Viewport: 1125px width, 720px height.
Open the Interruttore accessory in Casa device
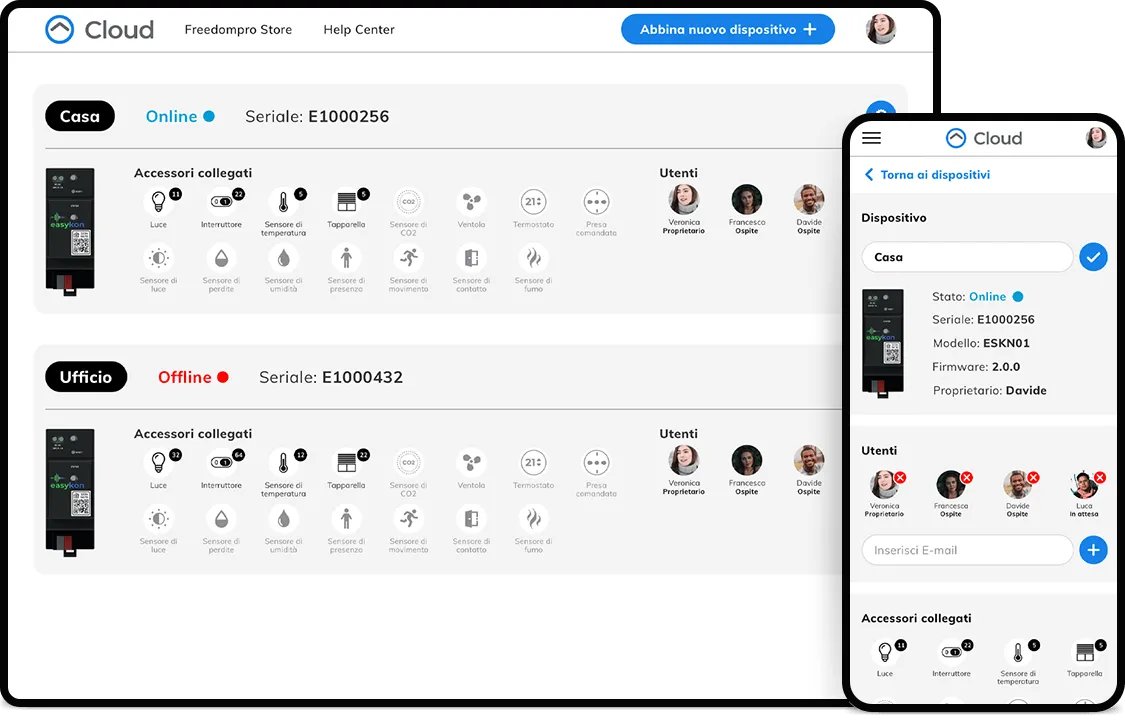[x=221, y=202]
